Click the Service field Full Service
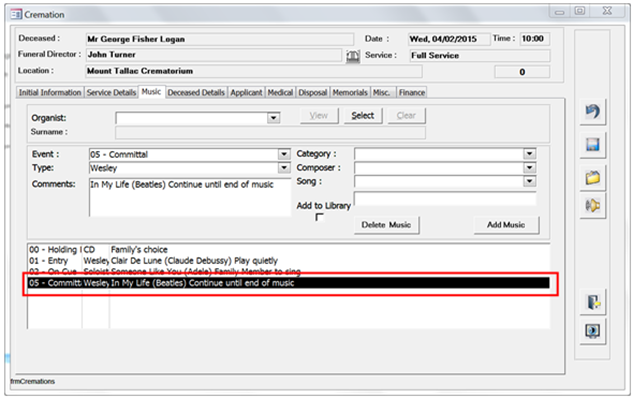Screen dimensions: 633x398 coord(479,56)
